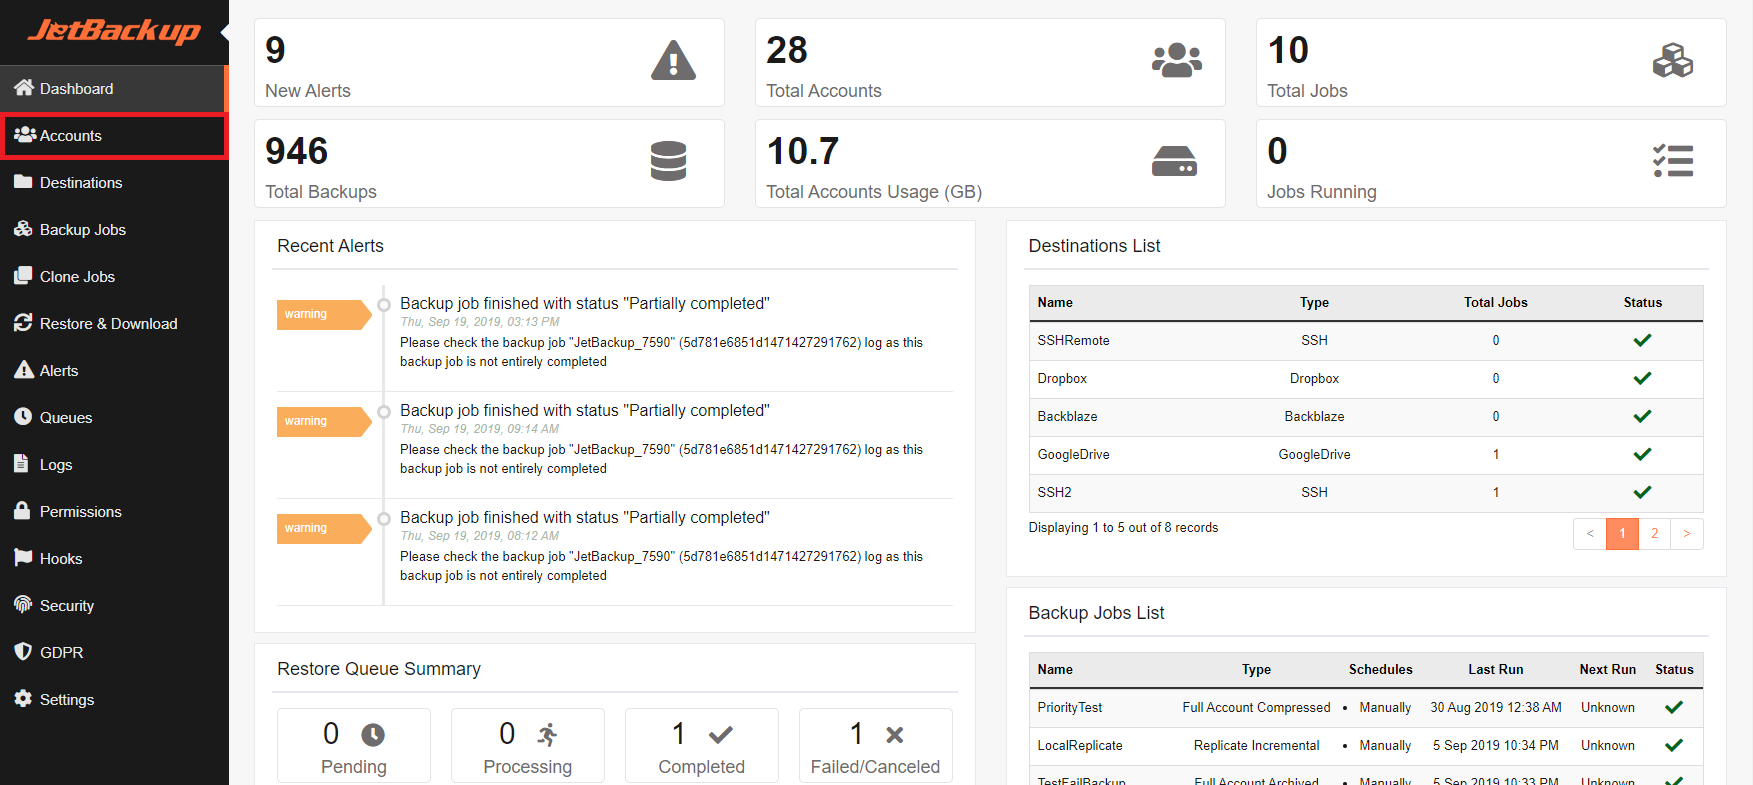The width and height of the screenshot is (1753, 785).
Task: Click previous page arrow in destinations pagination
Action: coord(1590,533)
